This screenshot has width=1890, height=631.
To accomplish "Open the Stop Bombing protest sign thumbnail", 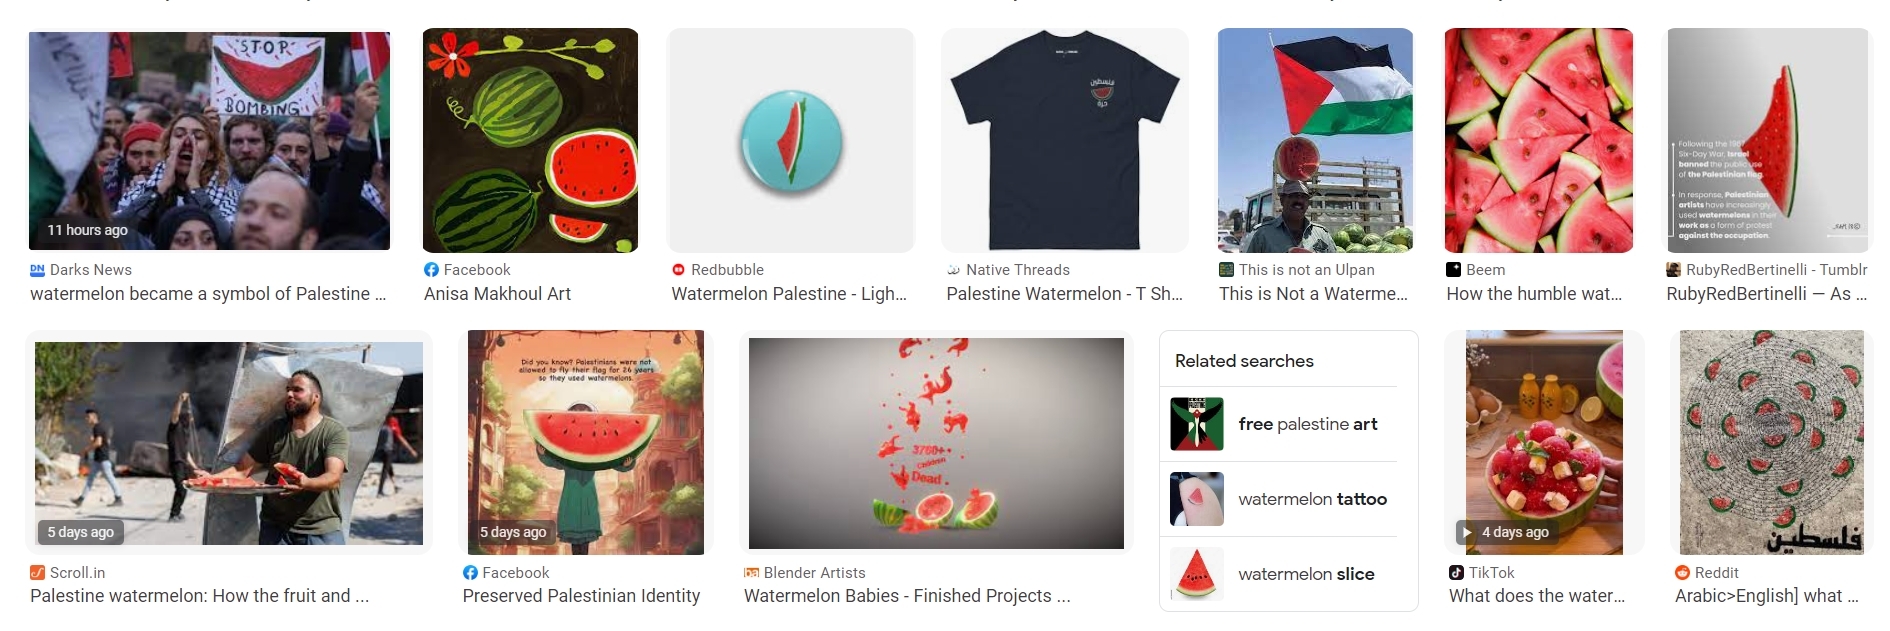I will point(209,141).
